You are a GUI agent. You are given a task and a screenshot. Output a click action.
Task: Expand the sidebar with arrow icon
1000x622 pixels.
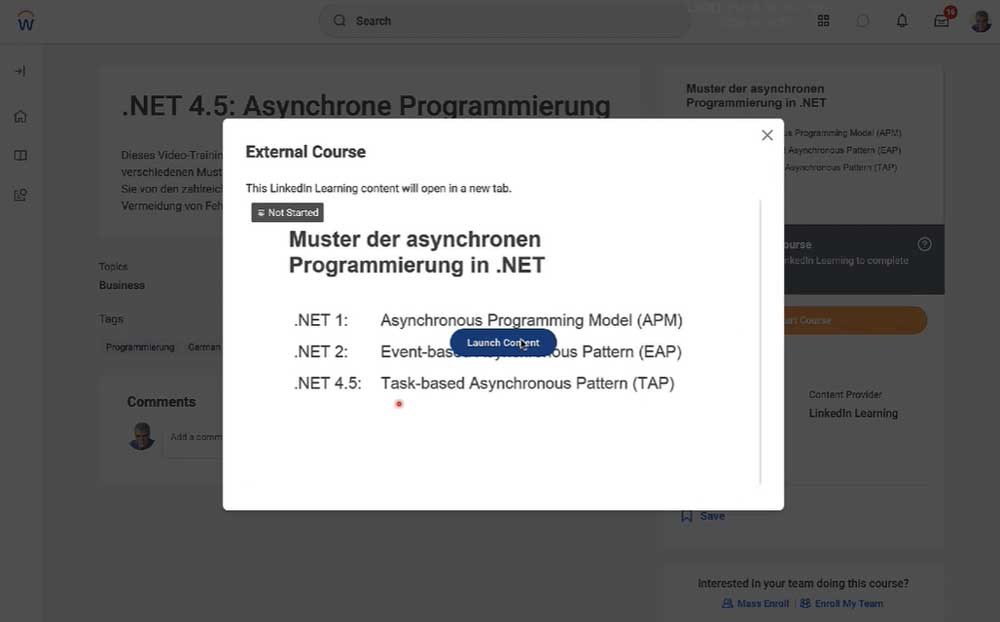pyautogui.click(x=20, y=71)
